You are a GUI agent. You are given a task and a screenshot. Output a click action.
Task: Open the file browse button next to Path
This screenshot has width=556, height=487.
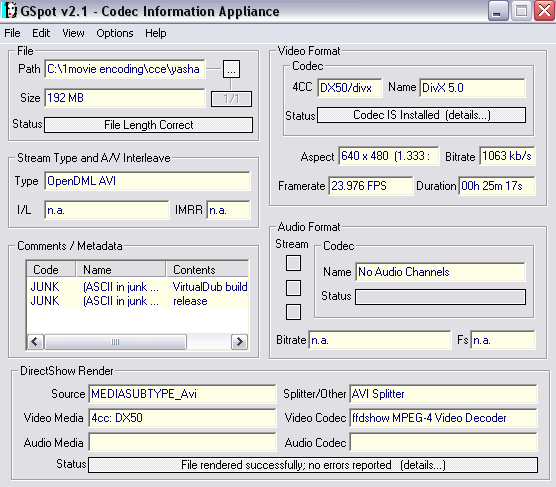(231, 69)
